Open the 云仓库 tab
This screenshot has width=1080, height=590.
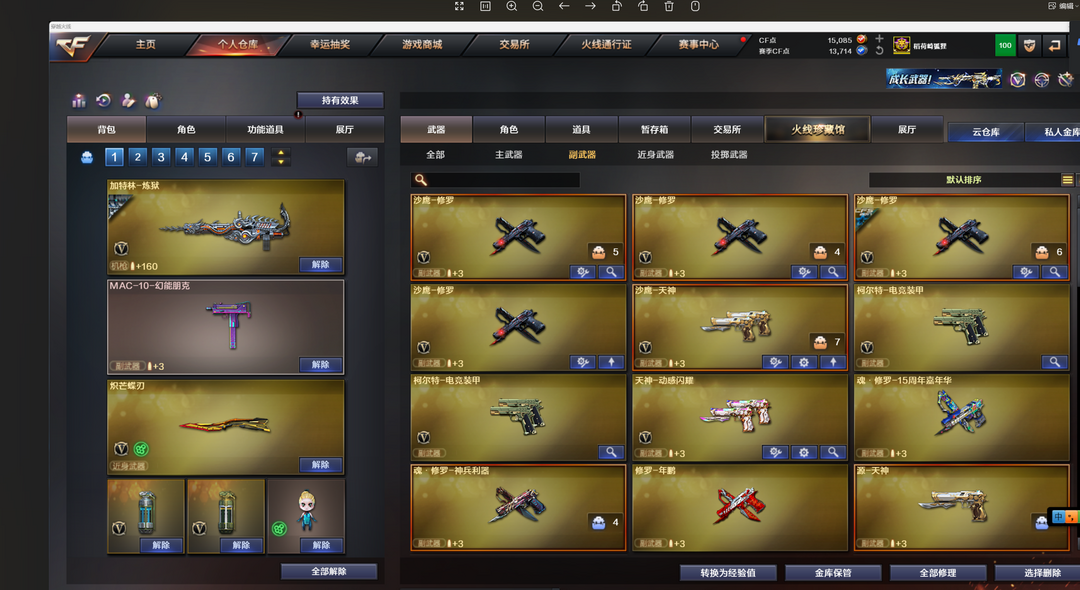tap(986, 132)
